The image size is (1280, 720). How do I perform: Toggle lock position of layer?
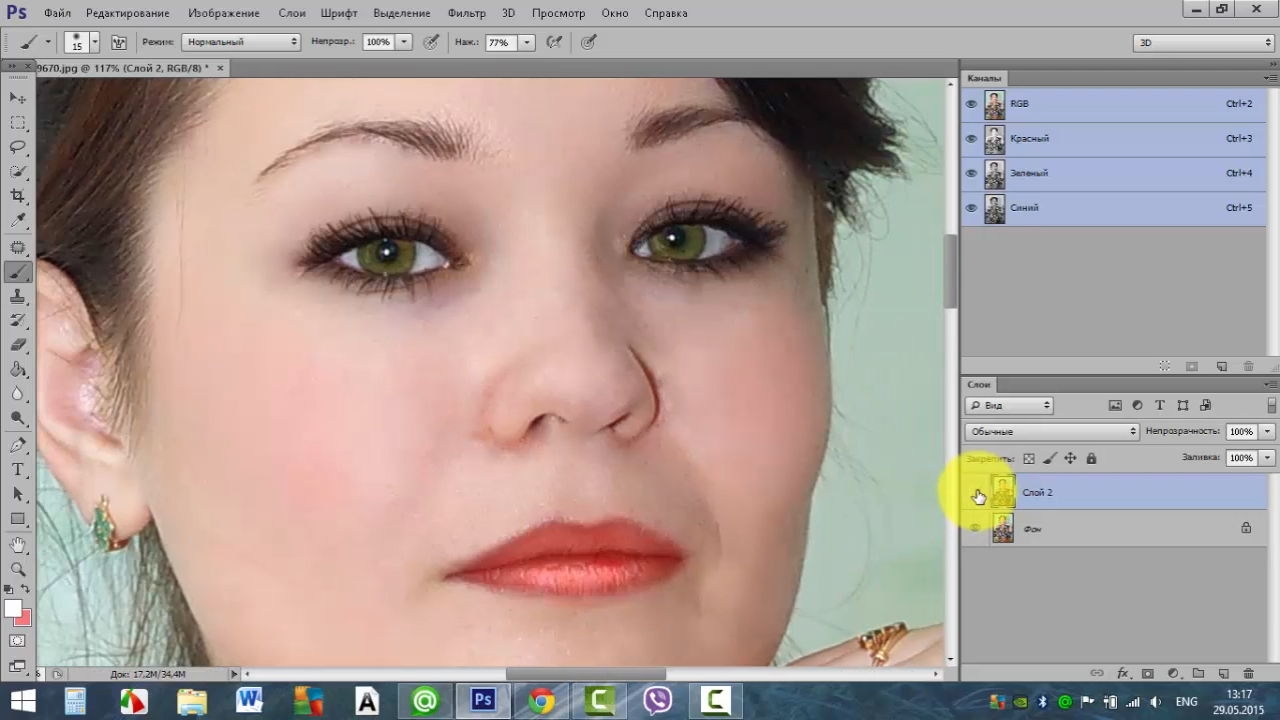(x=1070, y=458)
